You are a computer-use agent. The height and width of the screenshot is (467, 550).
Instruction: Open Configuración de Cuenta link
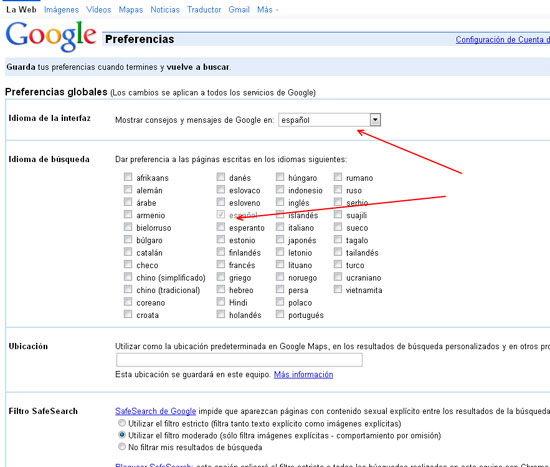[x=503, y=40]
